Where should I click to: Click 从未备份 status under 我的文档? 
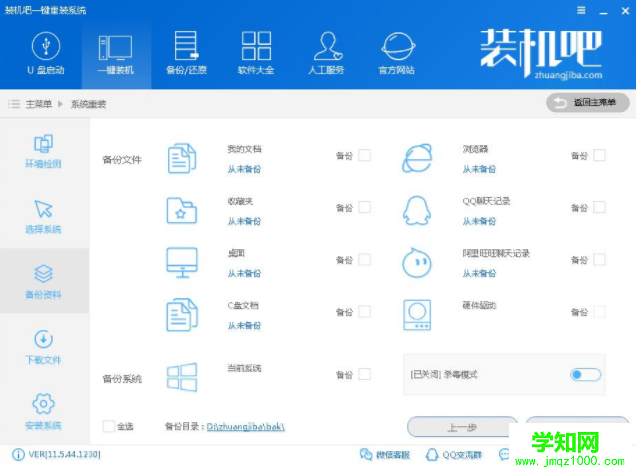tap(244, 169)
